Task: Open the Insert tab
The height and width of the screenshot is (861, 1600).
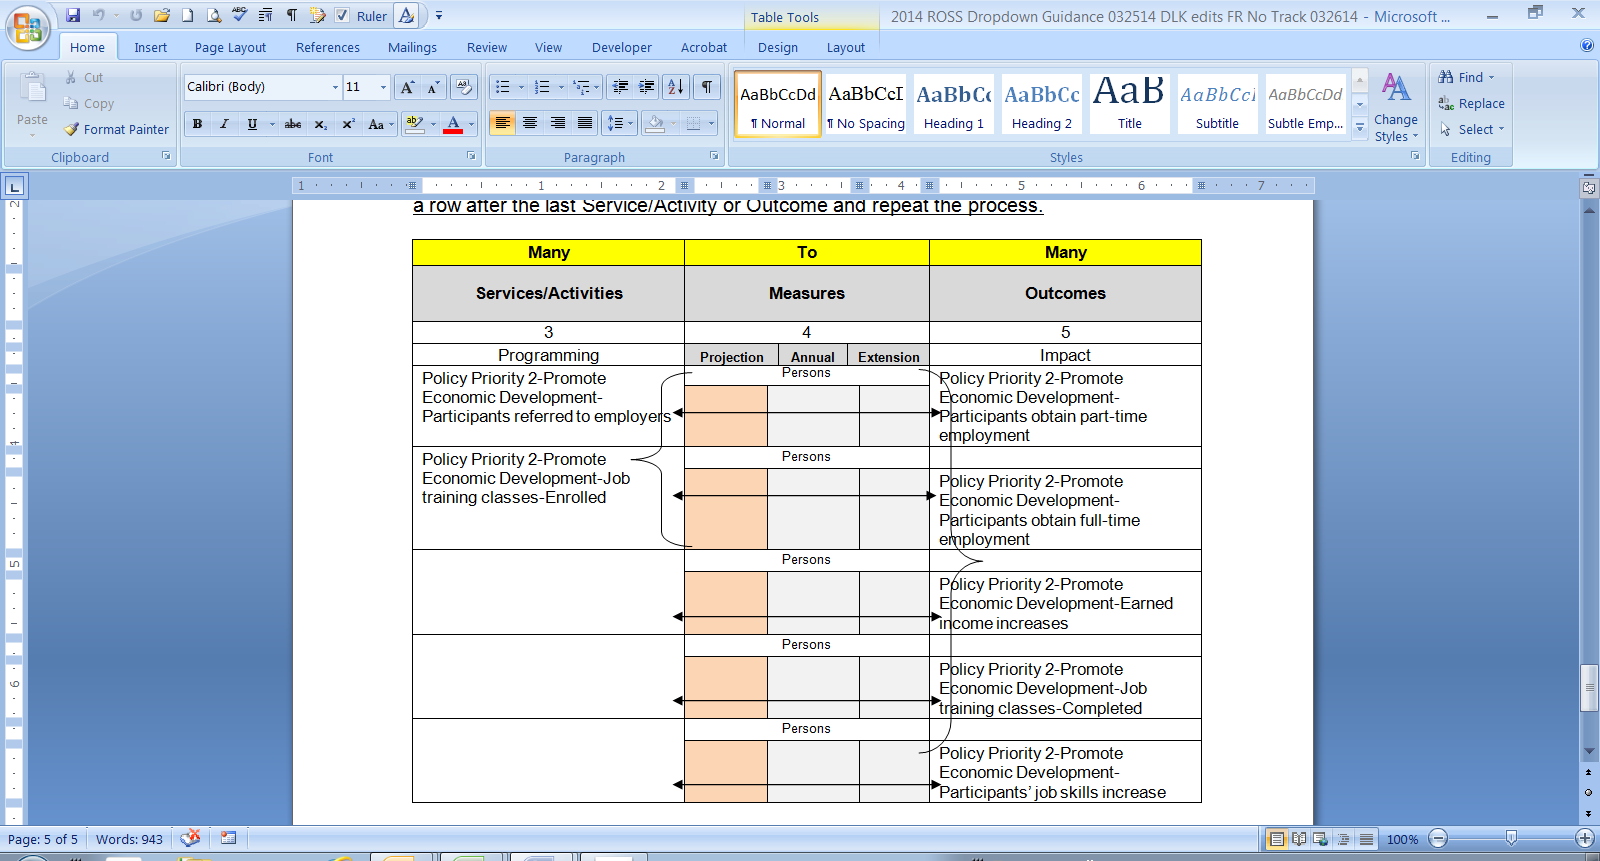Action: (151, 47)
